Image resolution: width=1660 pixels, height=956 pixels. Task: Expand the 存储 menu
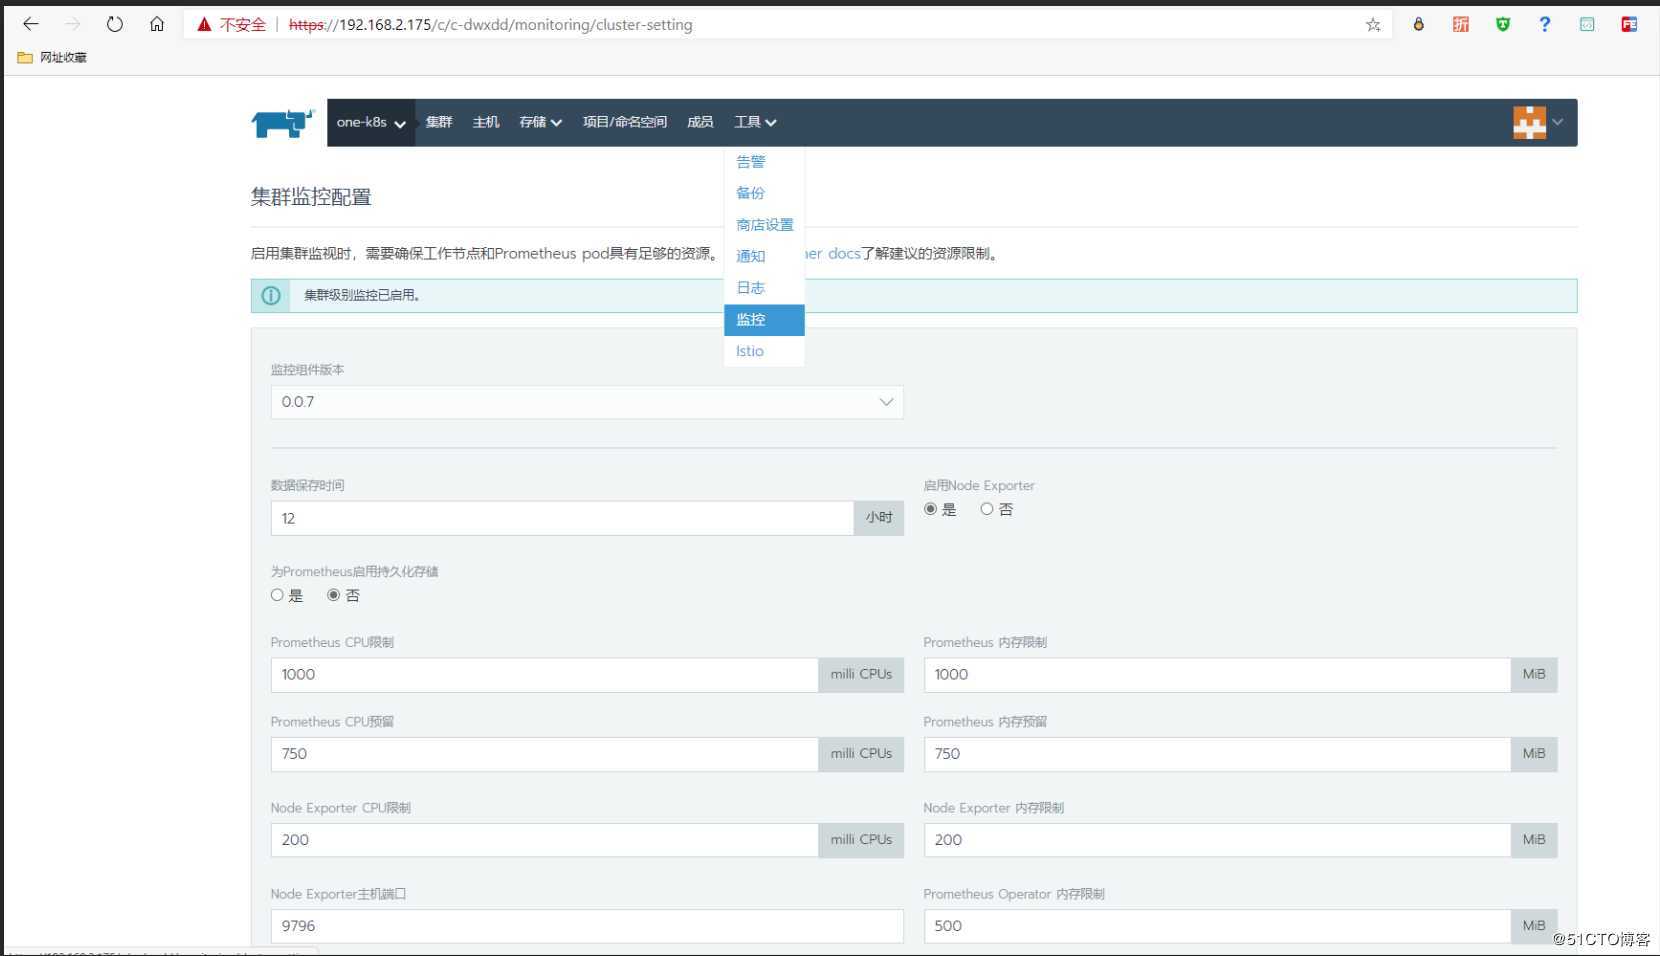540,122
